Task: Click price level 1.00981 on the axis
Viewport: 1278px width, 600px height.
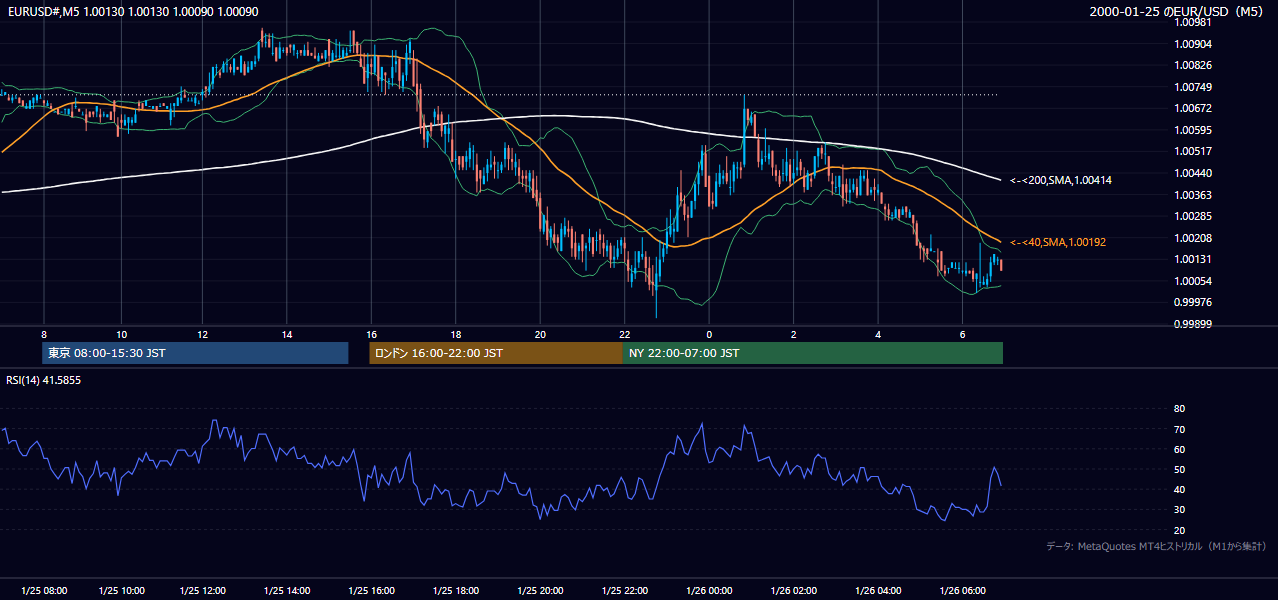Action: click(x=1193, y=22)
